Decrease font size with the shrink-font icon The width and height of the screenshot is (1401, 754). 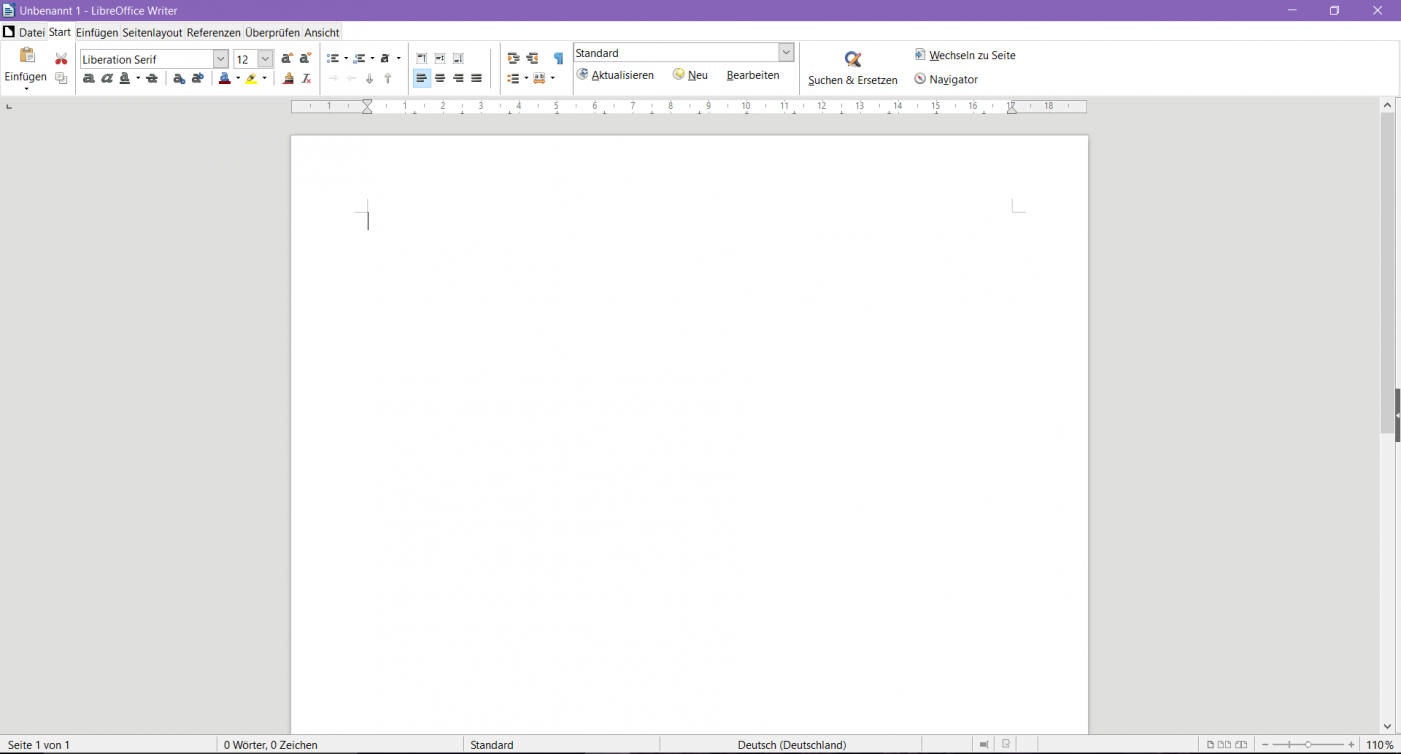[x=305, y=58]
